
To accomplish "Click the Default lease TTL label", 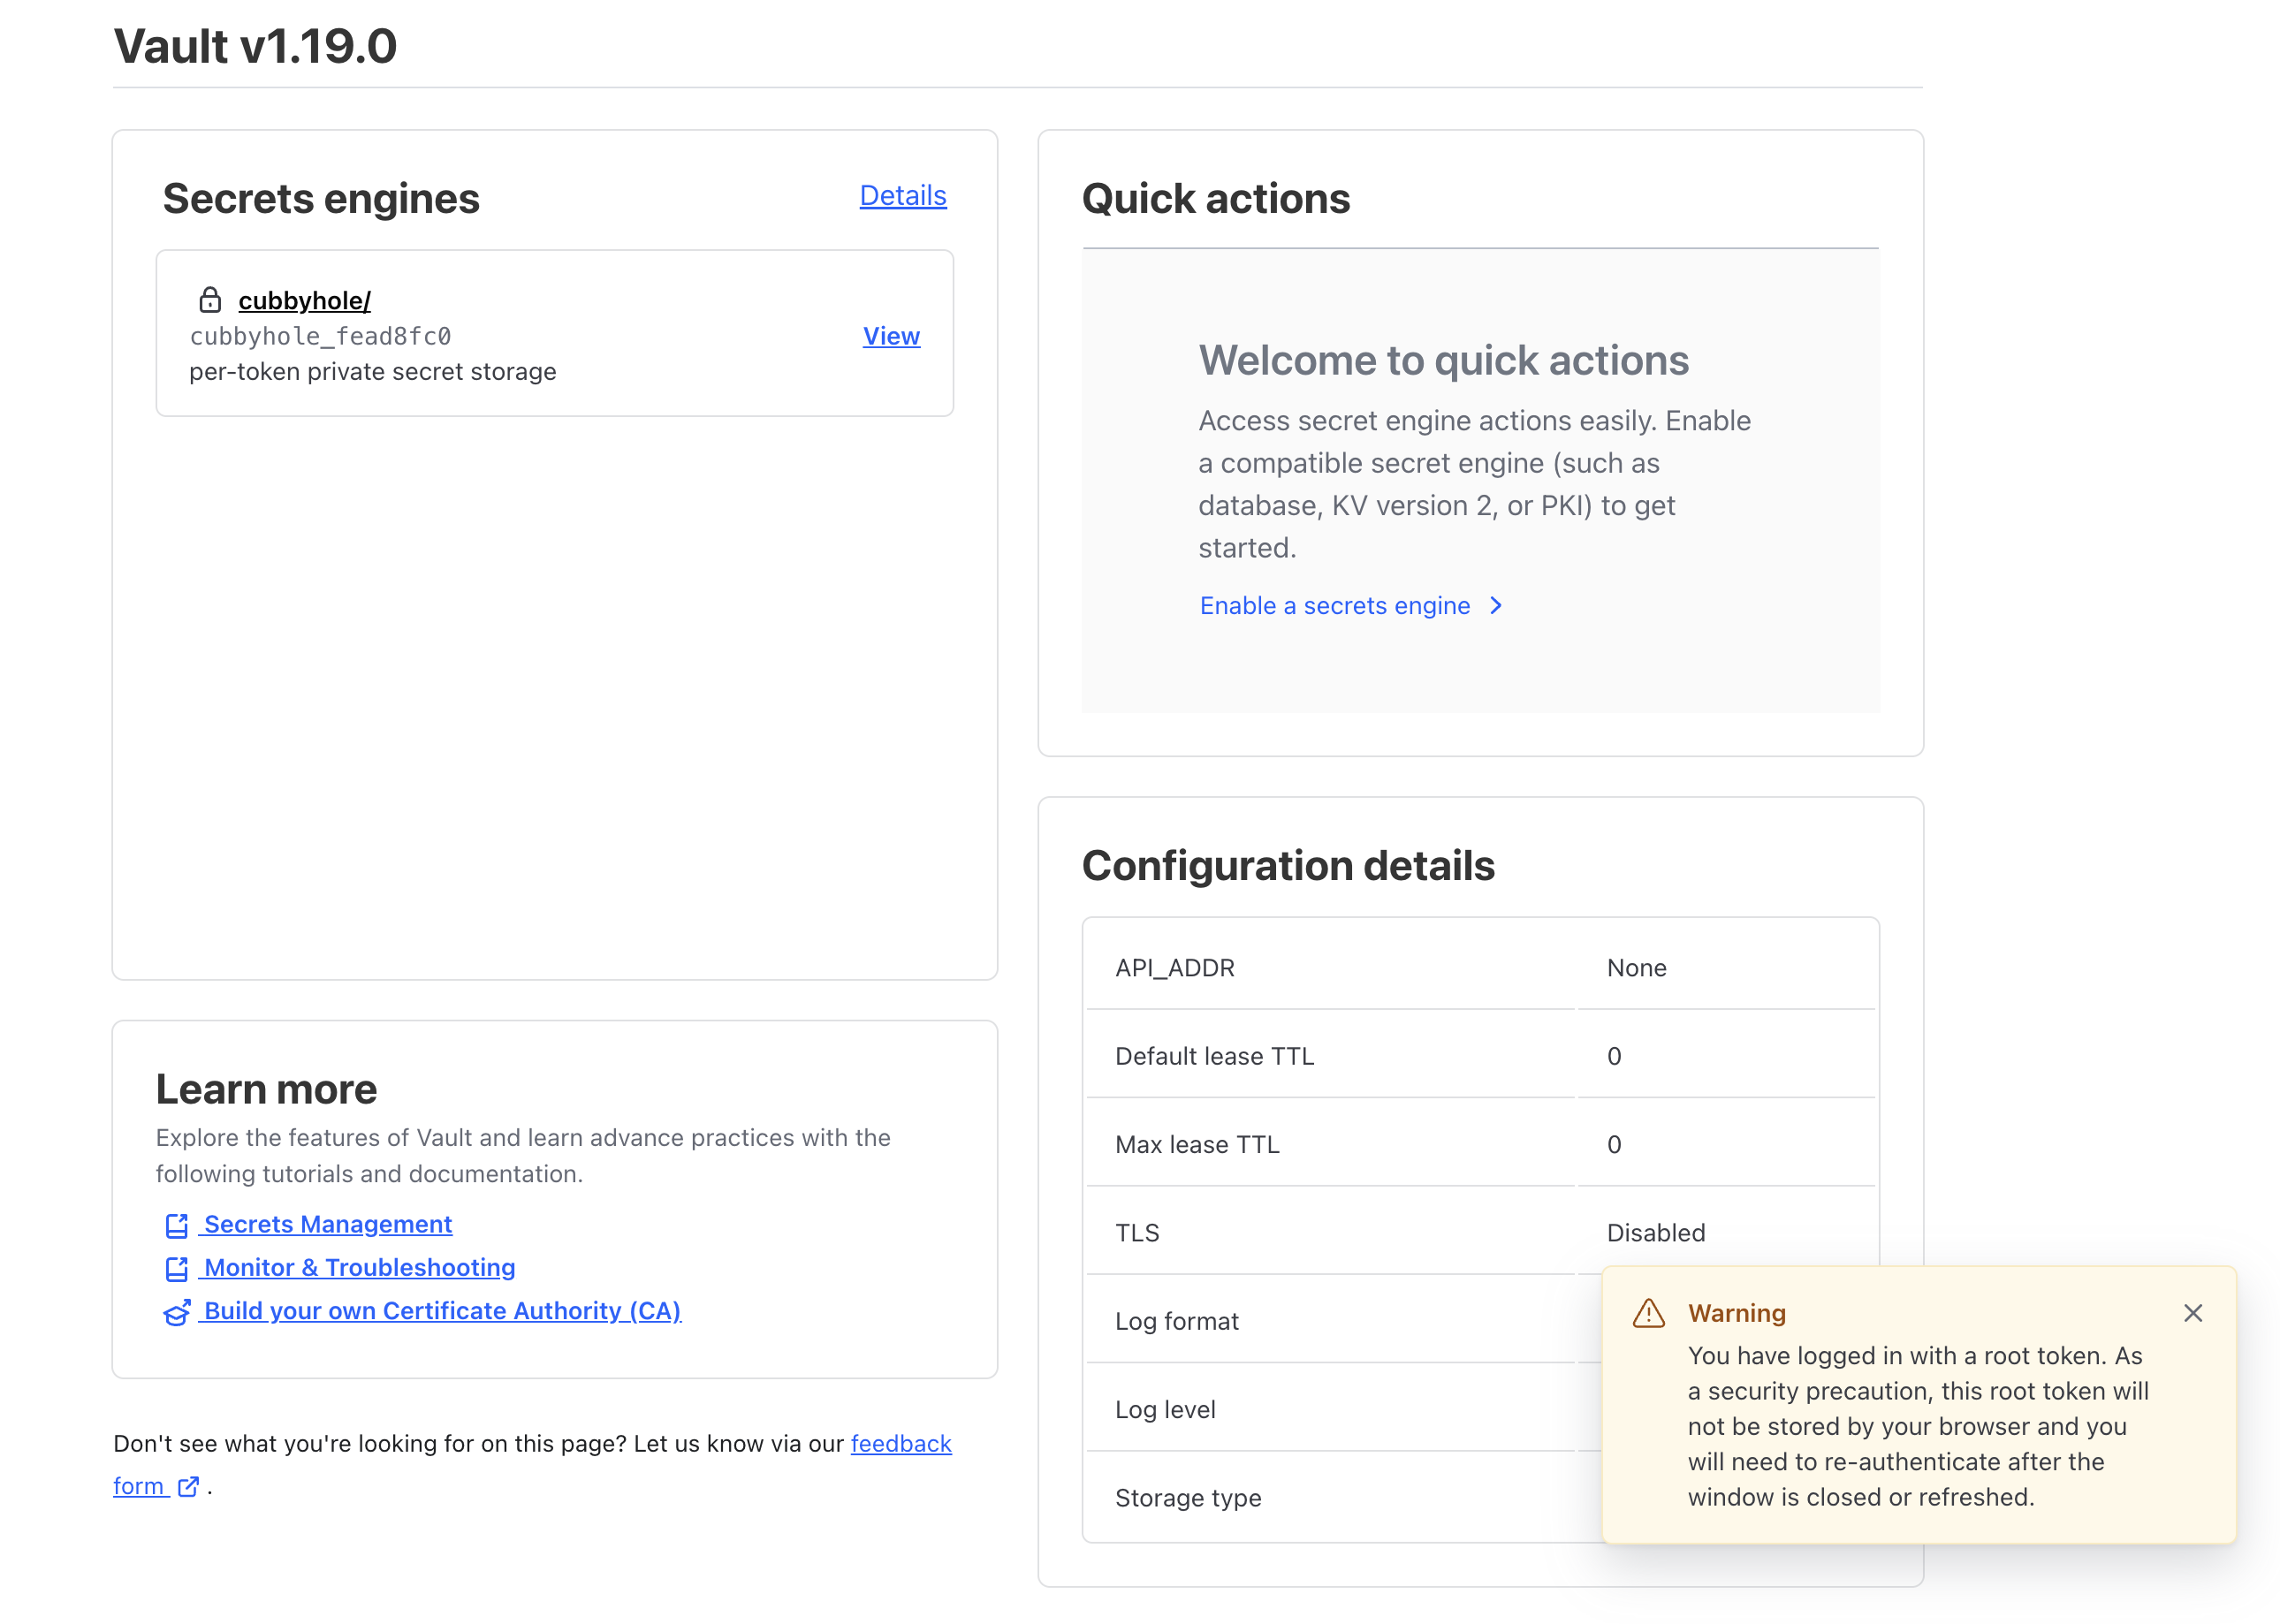I will tap(1214, 1056).
